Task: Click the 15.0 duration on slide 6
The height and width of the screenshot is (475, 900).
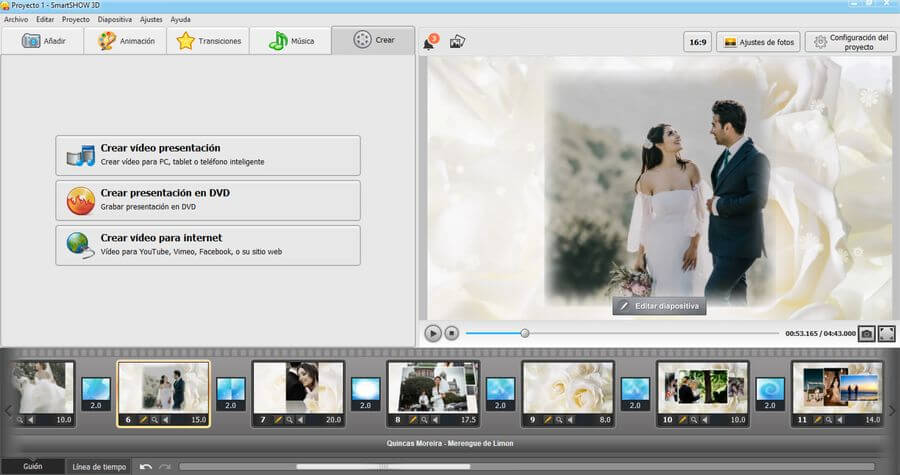Action: (x=199, y=420)
